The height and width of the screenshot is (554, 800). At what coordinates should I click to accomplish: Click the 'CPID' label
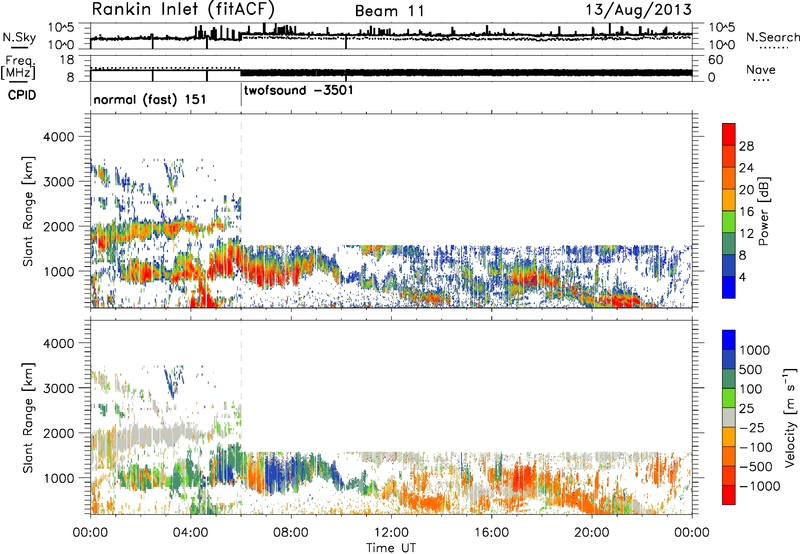click(x=22, y=95)
